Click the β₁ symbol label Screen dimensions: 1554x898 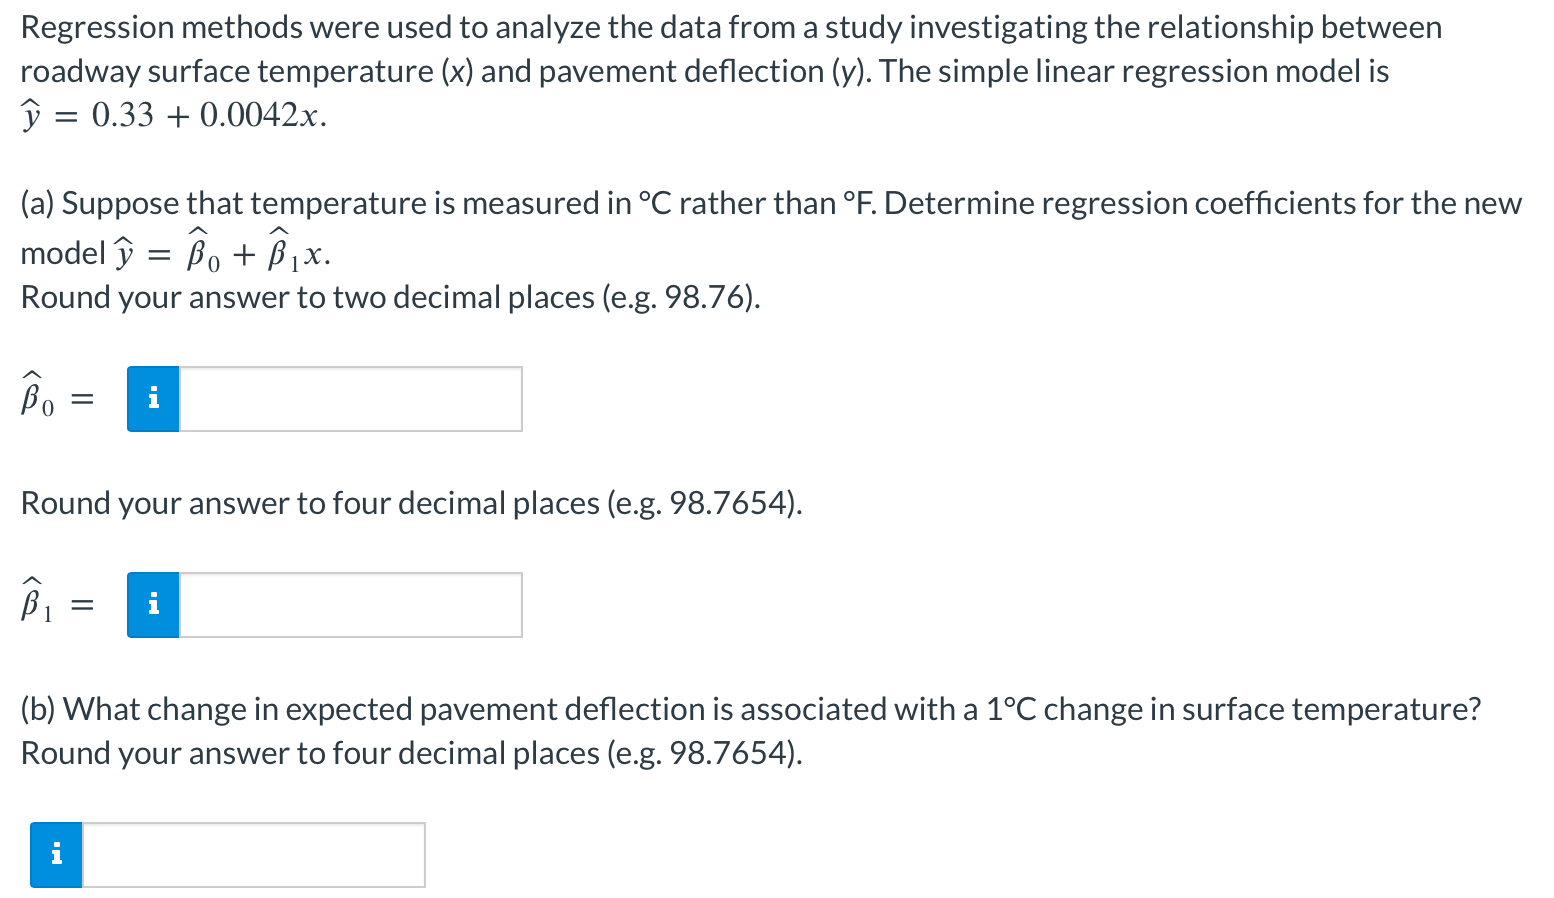[x=33, y=603]
